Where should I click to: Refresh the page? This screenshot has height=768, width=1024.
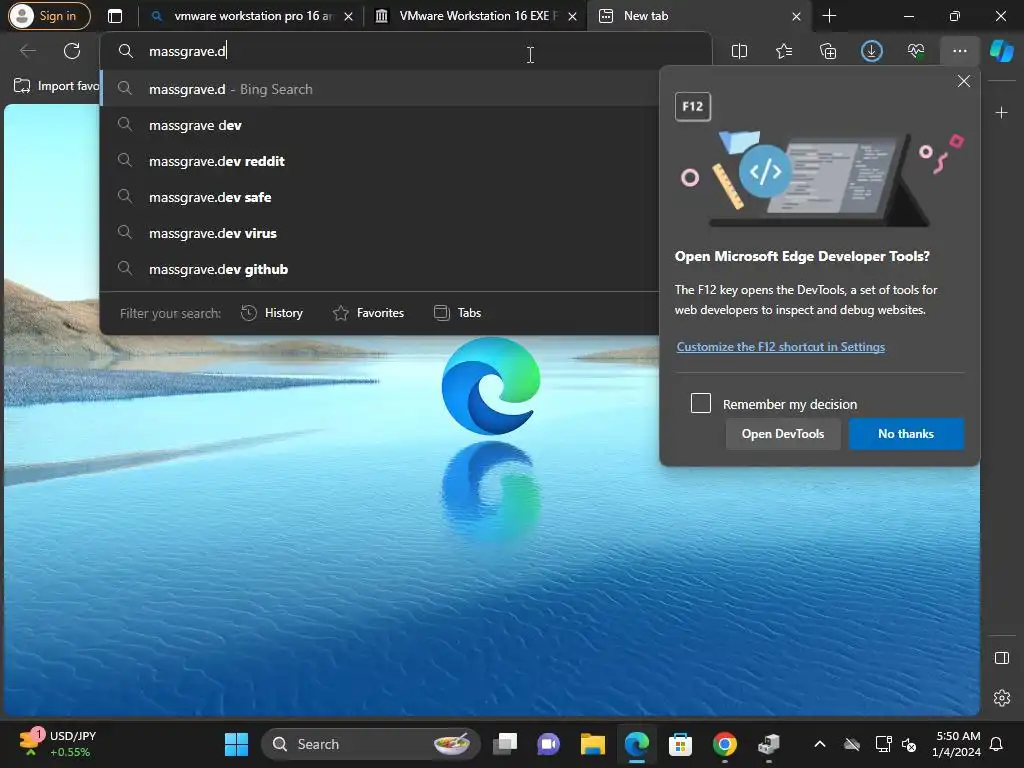(x=72, y=51)
